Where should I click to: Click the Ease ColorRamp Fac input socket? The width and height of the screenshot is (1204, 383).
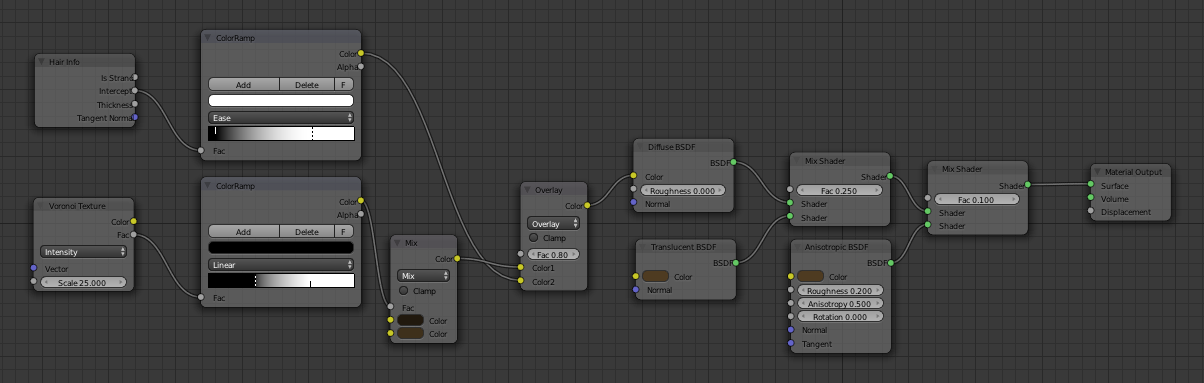tap(201, 151)
